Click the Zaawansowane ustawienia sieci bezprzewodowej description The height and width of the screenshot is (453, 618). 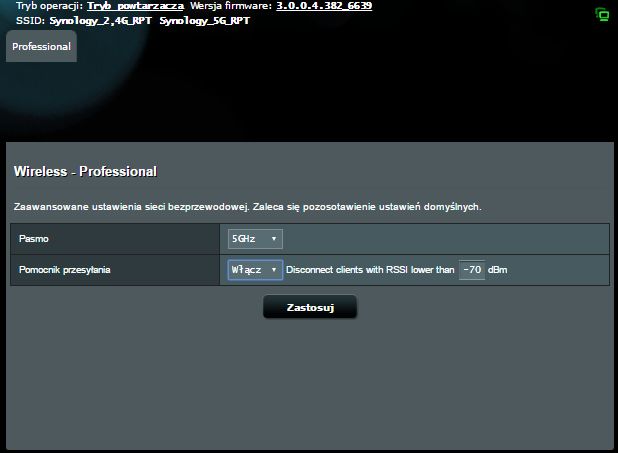click(248, 207)
